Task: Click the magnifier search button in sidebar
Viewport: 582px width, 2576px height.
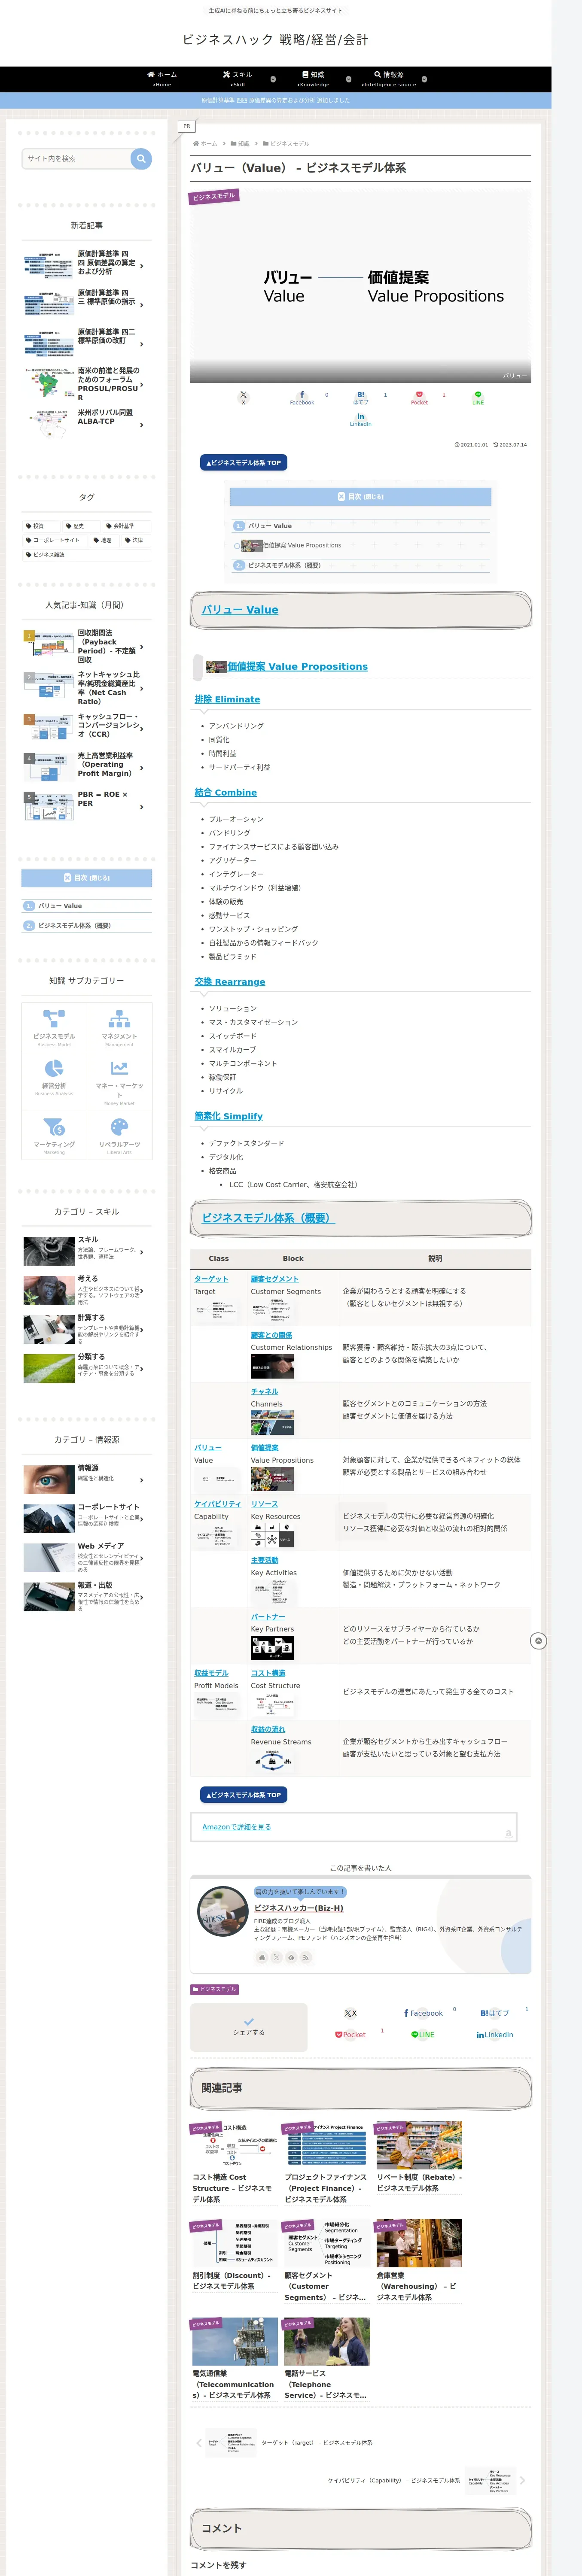Action: pyautogui.click(x=141, y=158)
